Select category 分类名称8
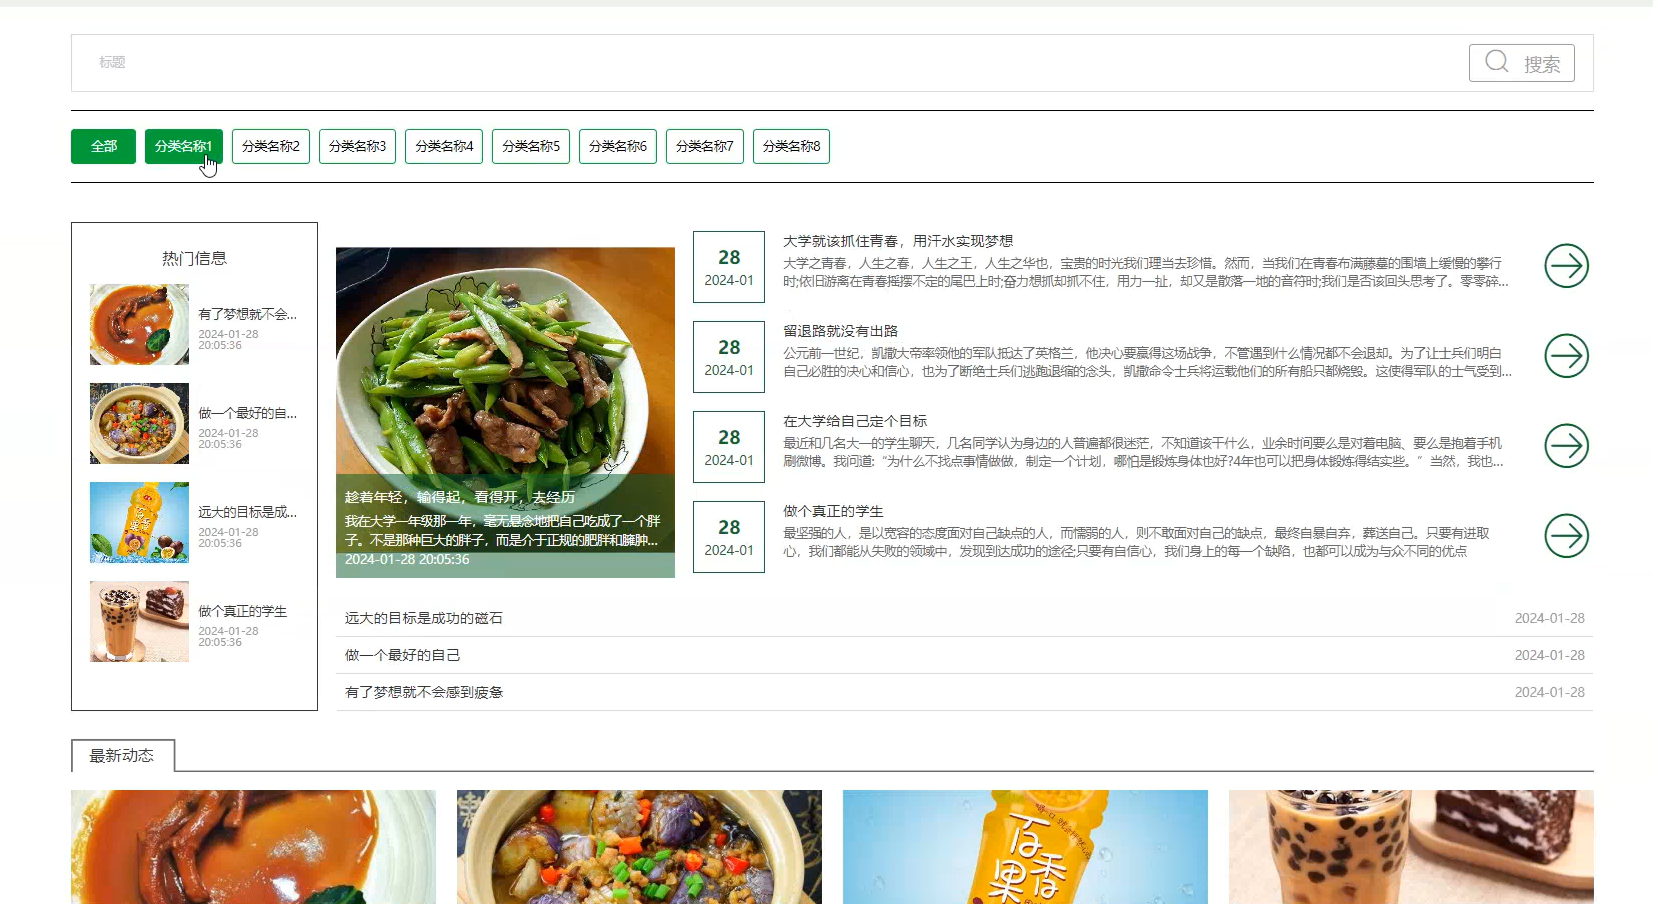The height and width of the screenshot is (904, 1653). tap(791, 146)
